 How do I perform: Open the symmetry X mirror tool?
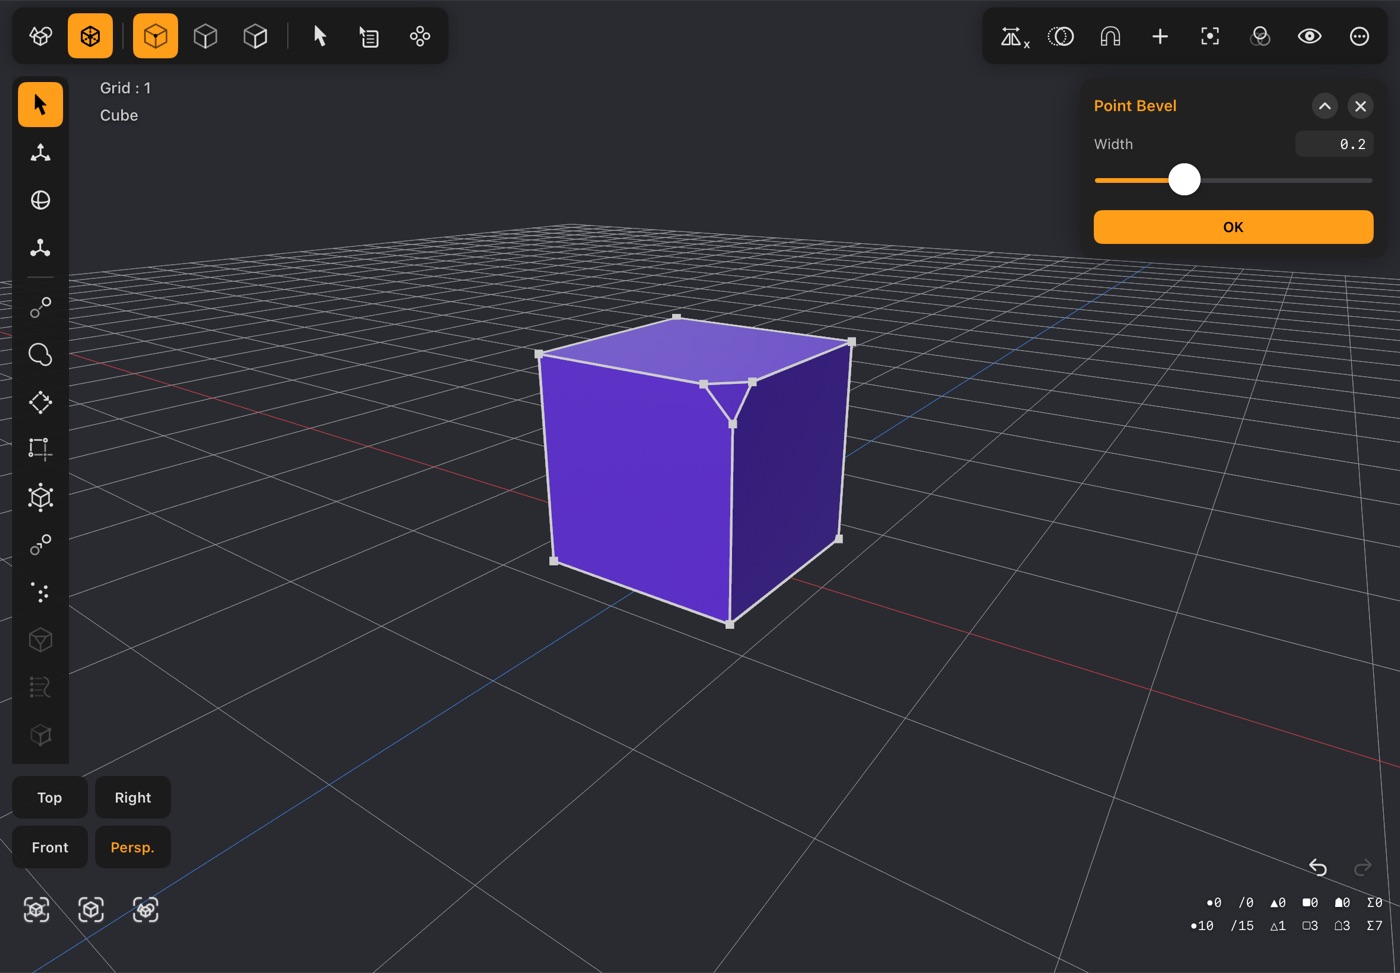pos(1014,37)
